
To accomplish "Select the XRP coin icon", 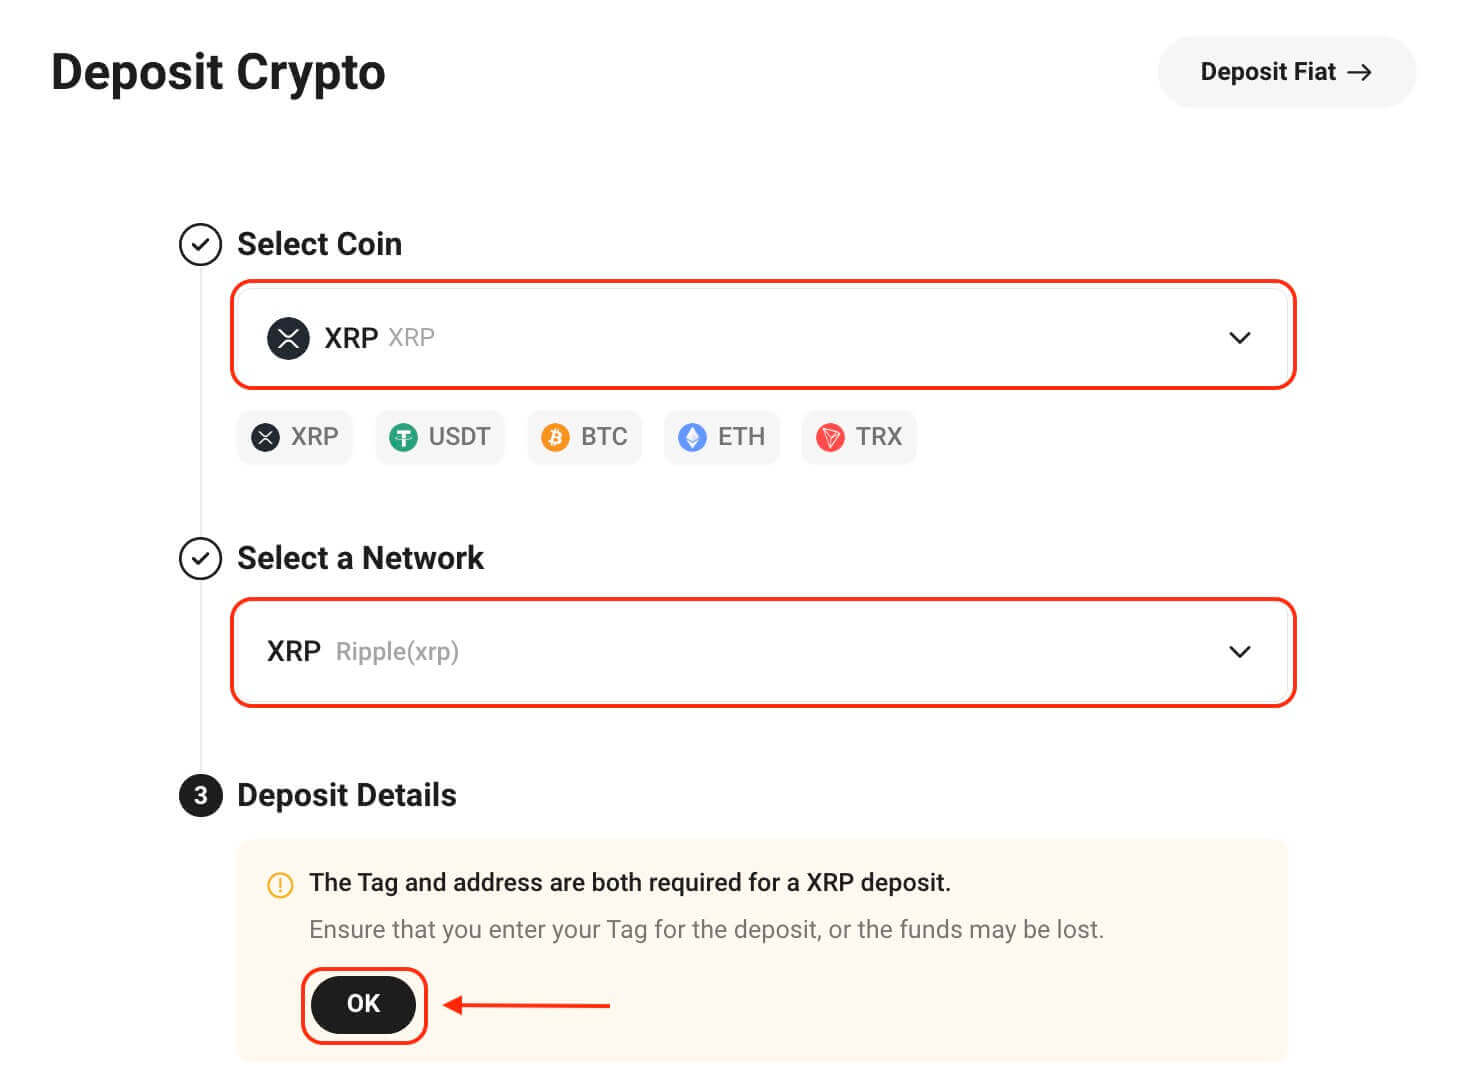I will (265, 437).
